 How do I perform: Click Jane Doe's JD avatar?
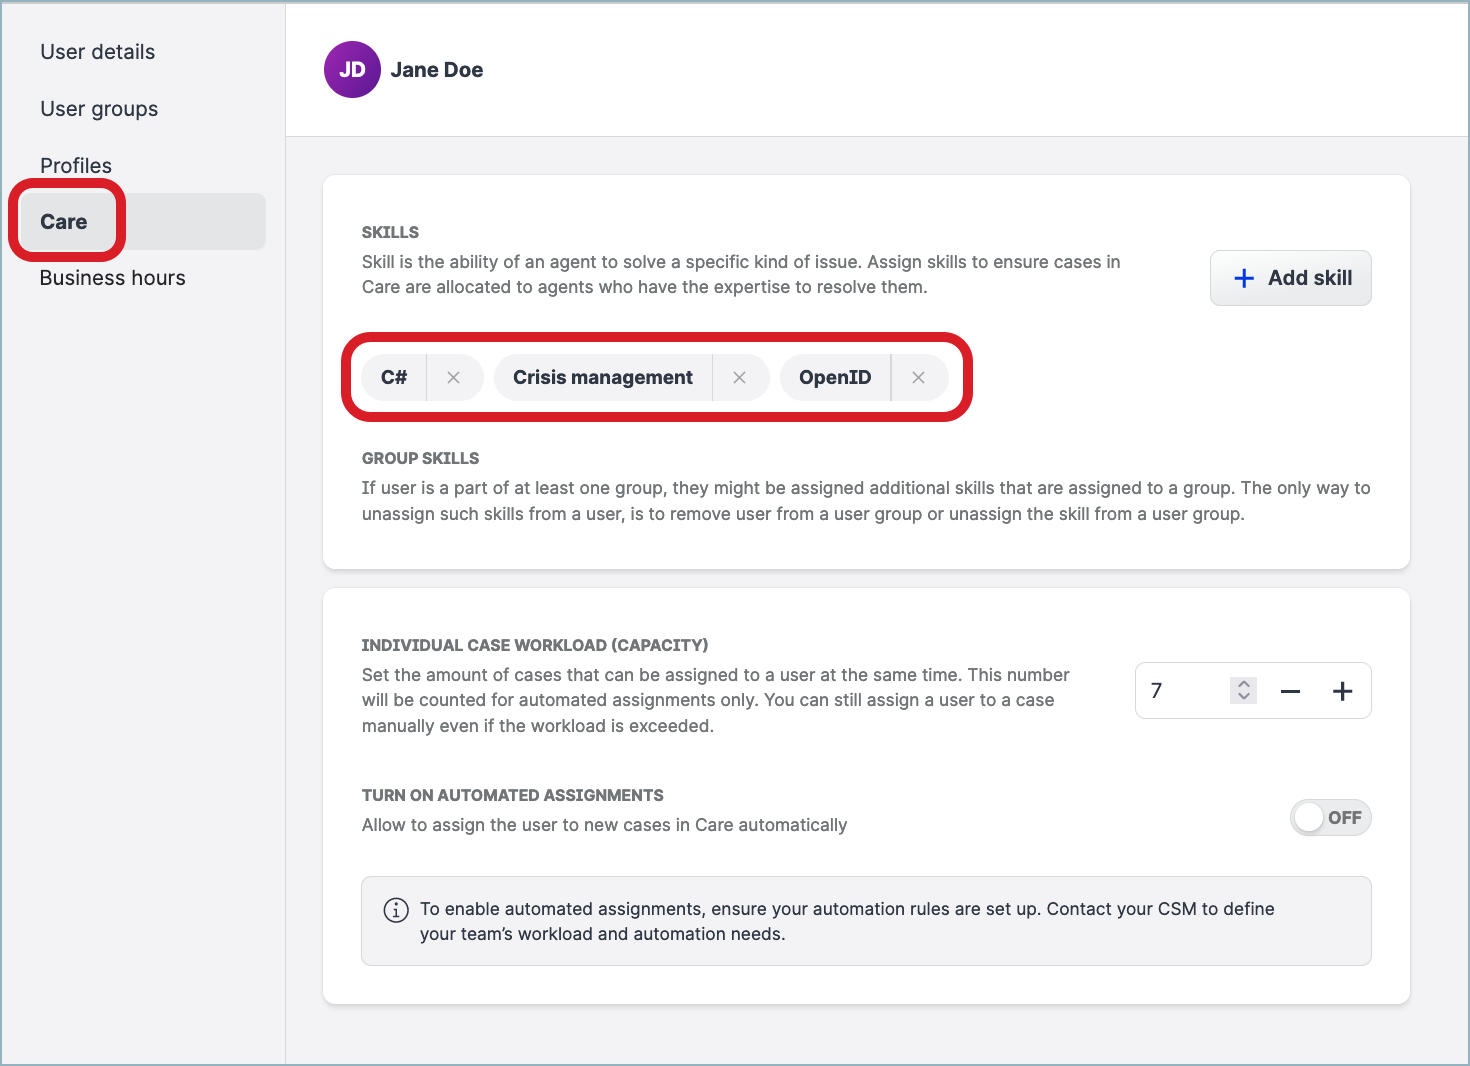tap(352, 69)
